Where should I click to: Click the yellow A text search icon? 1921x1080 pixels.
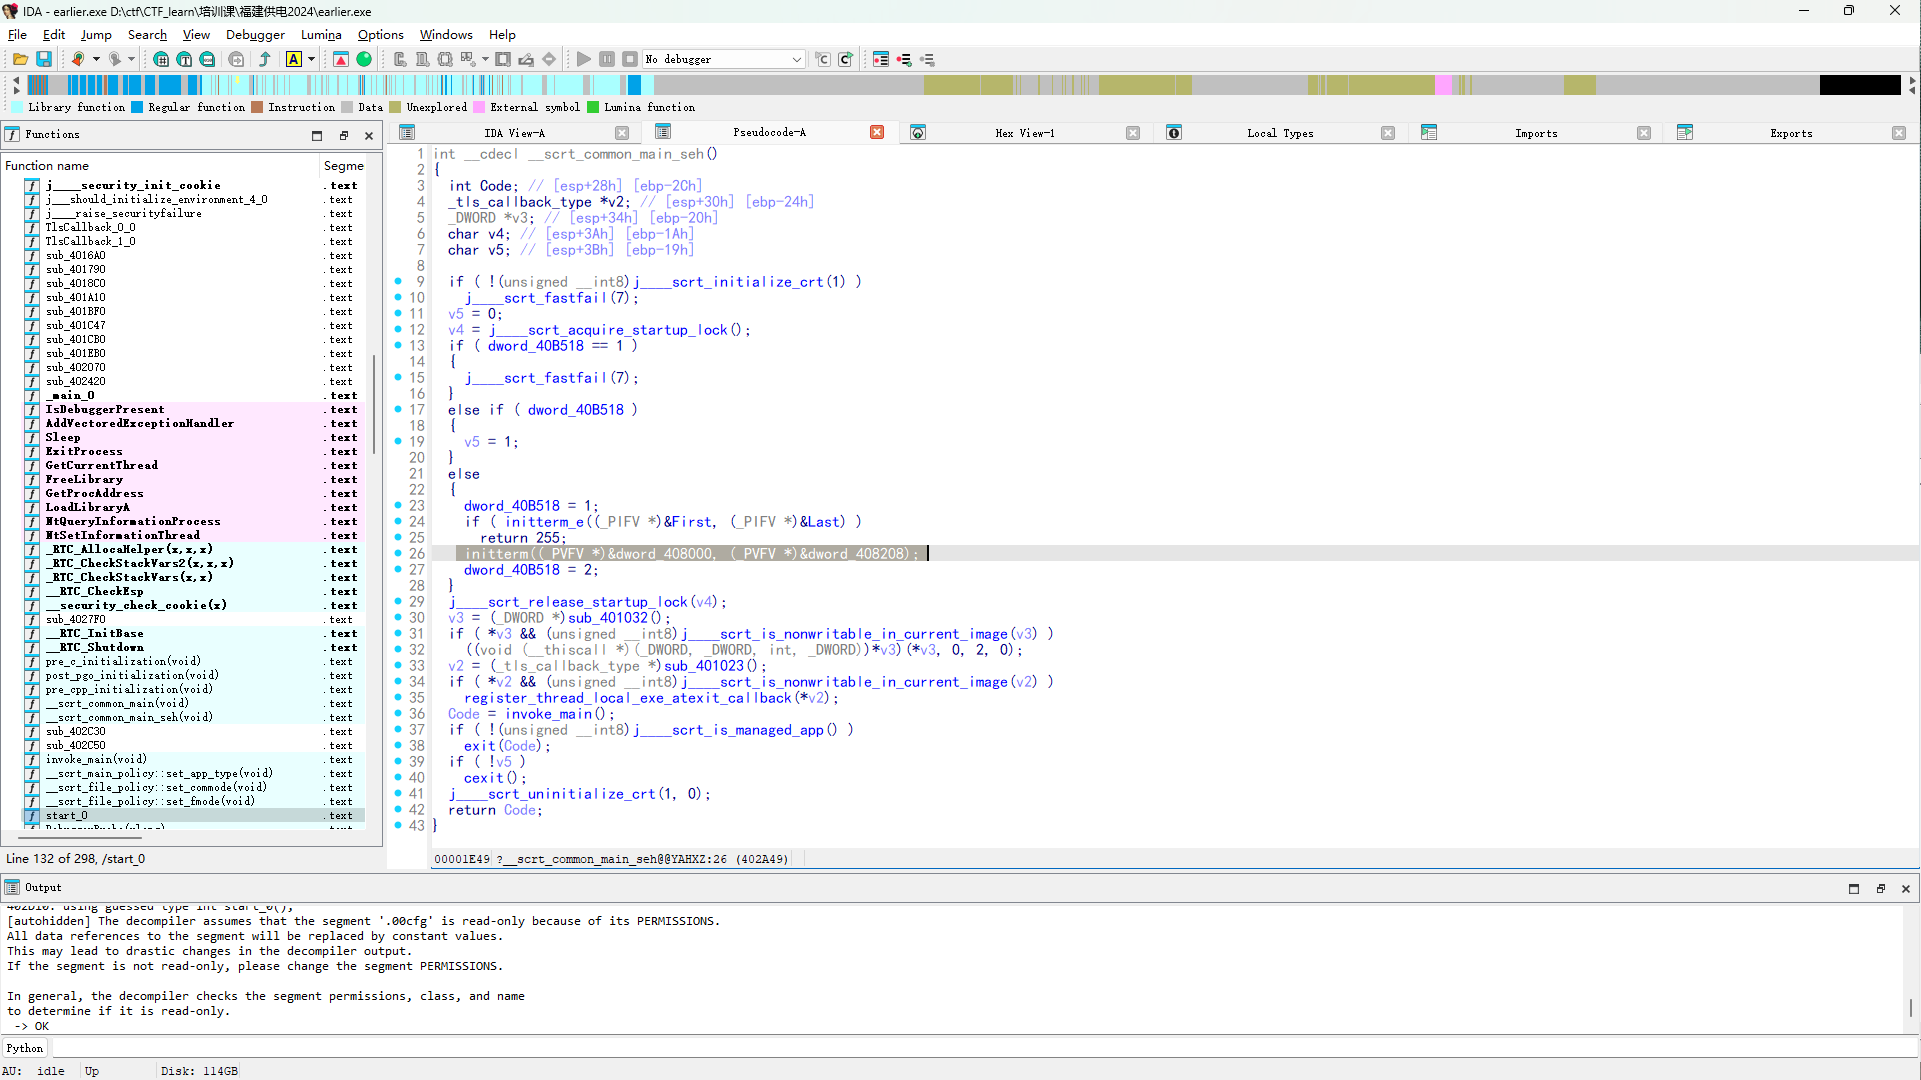click(294, 60)
